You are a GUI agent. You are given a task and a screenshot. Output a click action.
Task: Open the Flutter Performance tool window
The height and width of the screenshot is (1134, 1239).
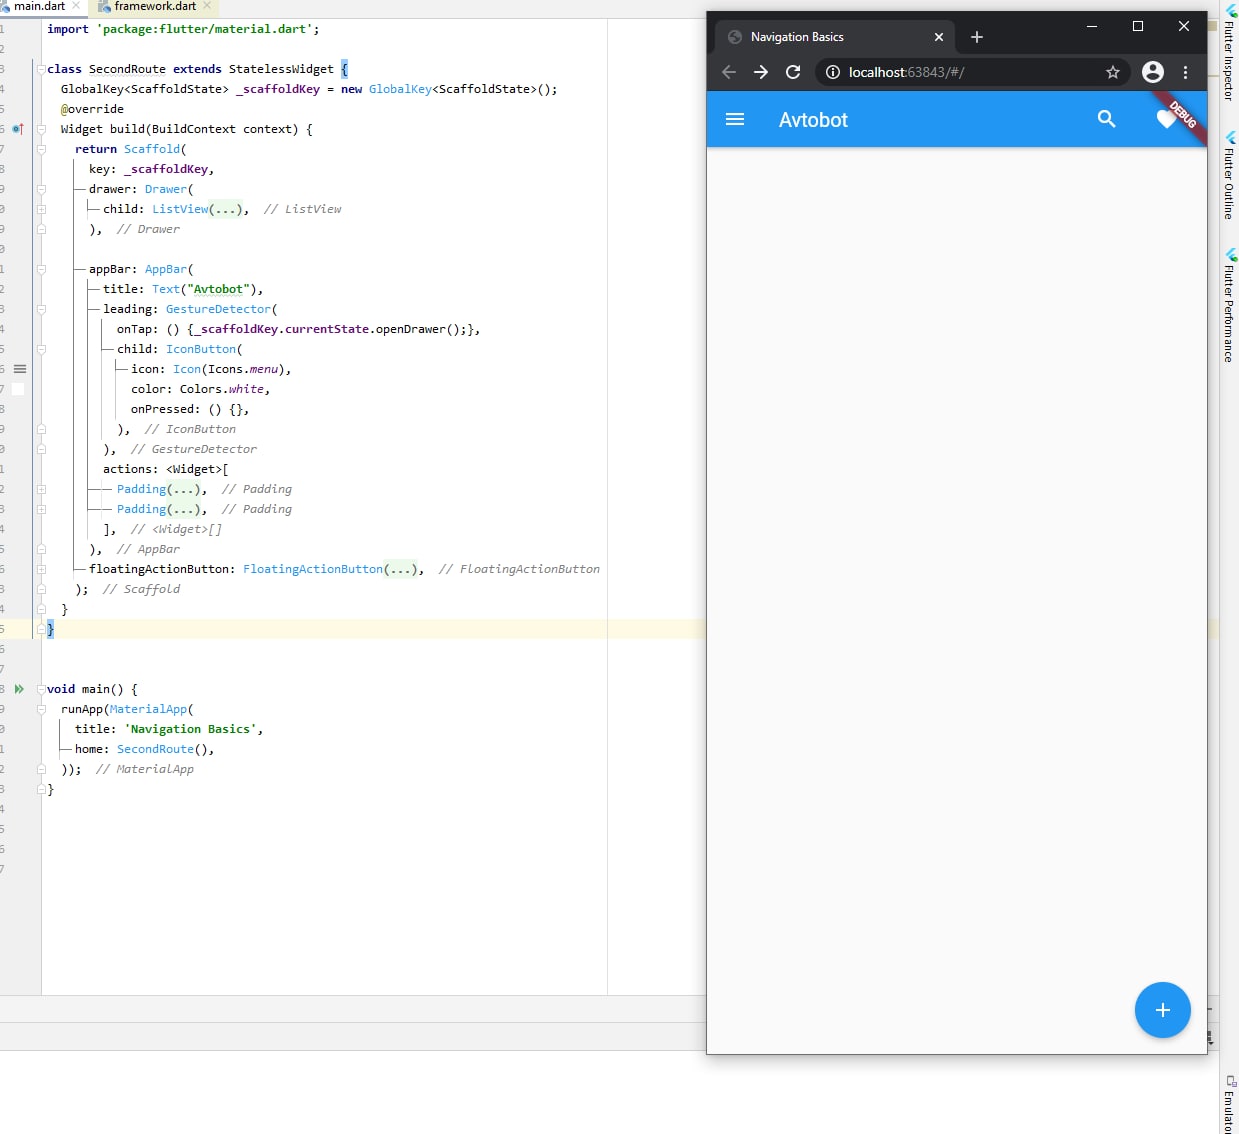click(1229, 305)
